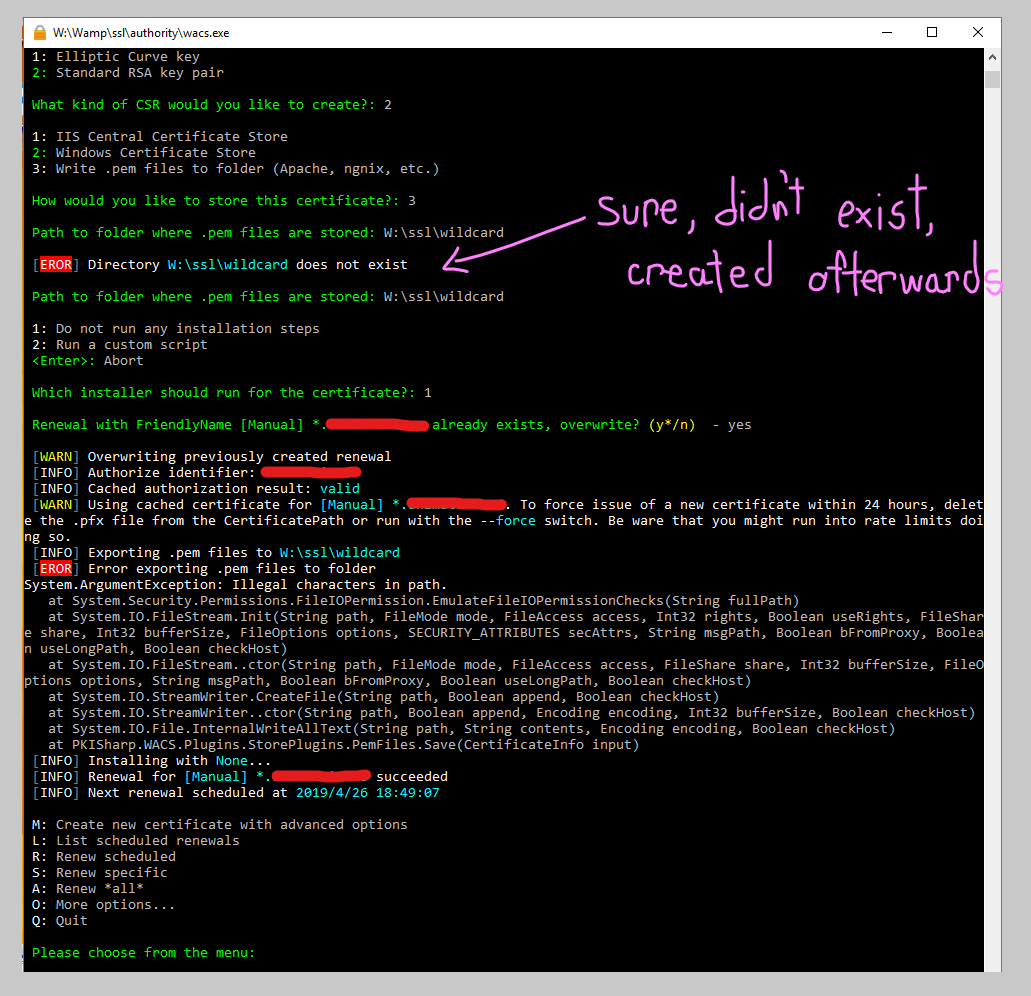Click the [EROR] error exporting tag
Image resolution: width=1031 pixels, height=996 pixels.
pos(56,568)
